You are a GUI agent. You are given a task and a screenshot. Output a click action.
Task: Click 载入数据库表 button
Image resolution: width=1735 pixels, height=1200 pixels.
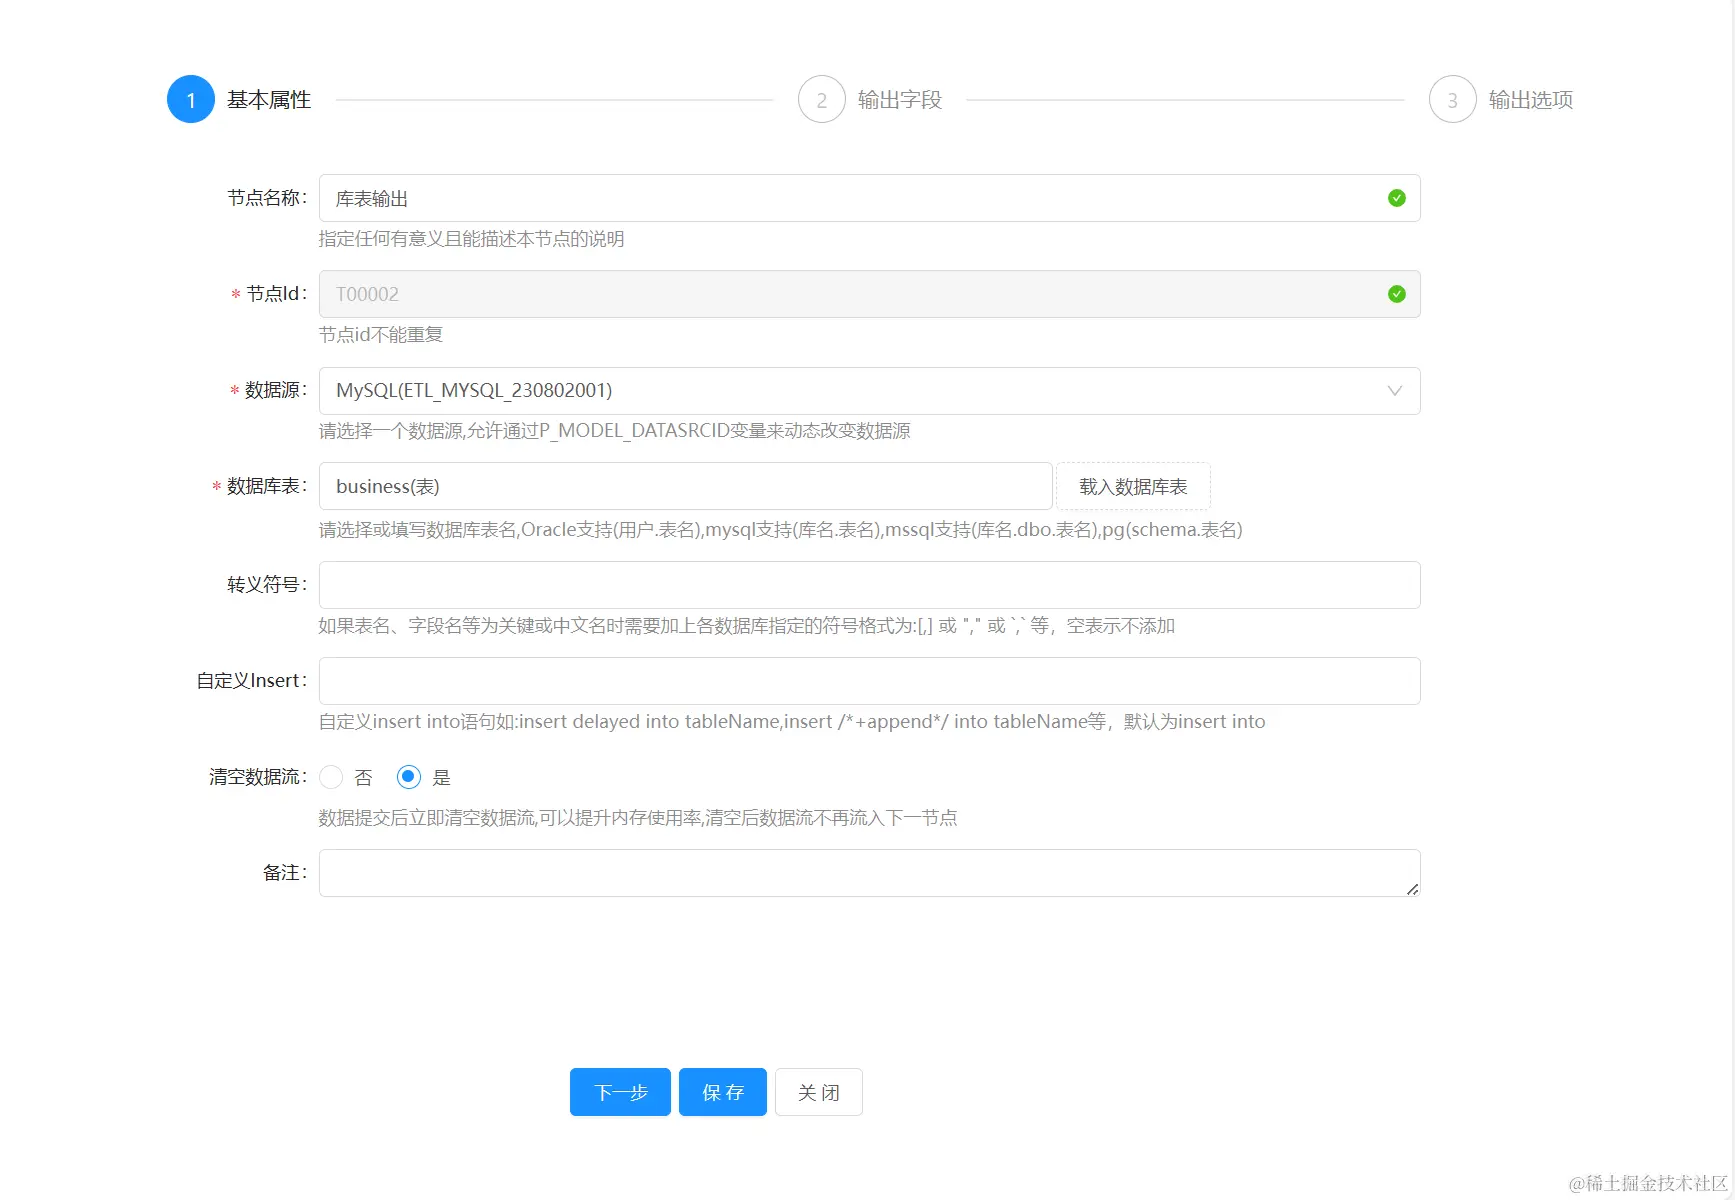[1133, 486]
